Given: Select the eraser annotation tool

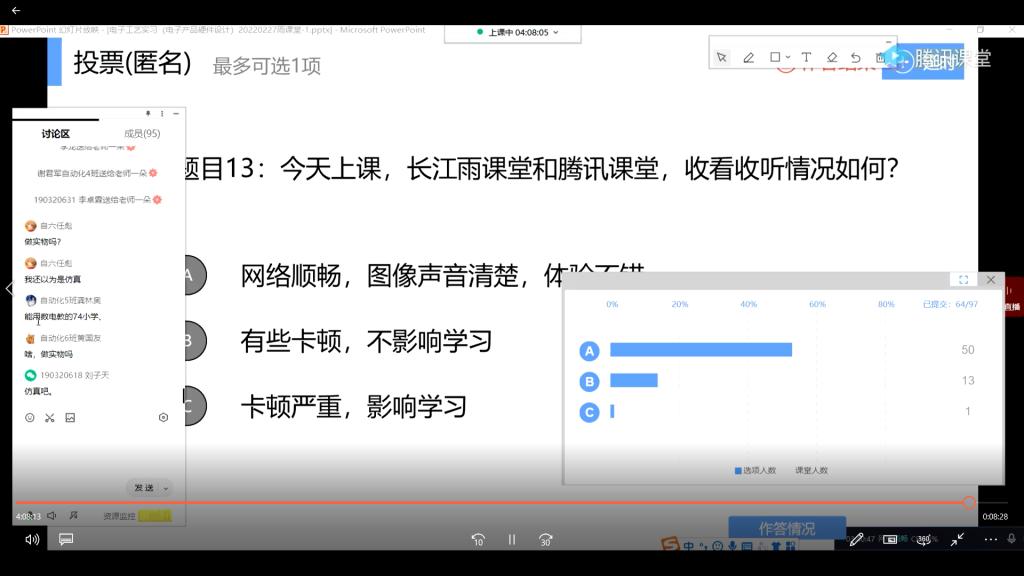Looking at the screenshot, I should click(x=832, y=57).
